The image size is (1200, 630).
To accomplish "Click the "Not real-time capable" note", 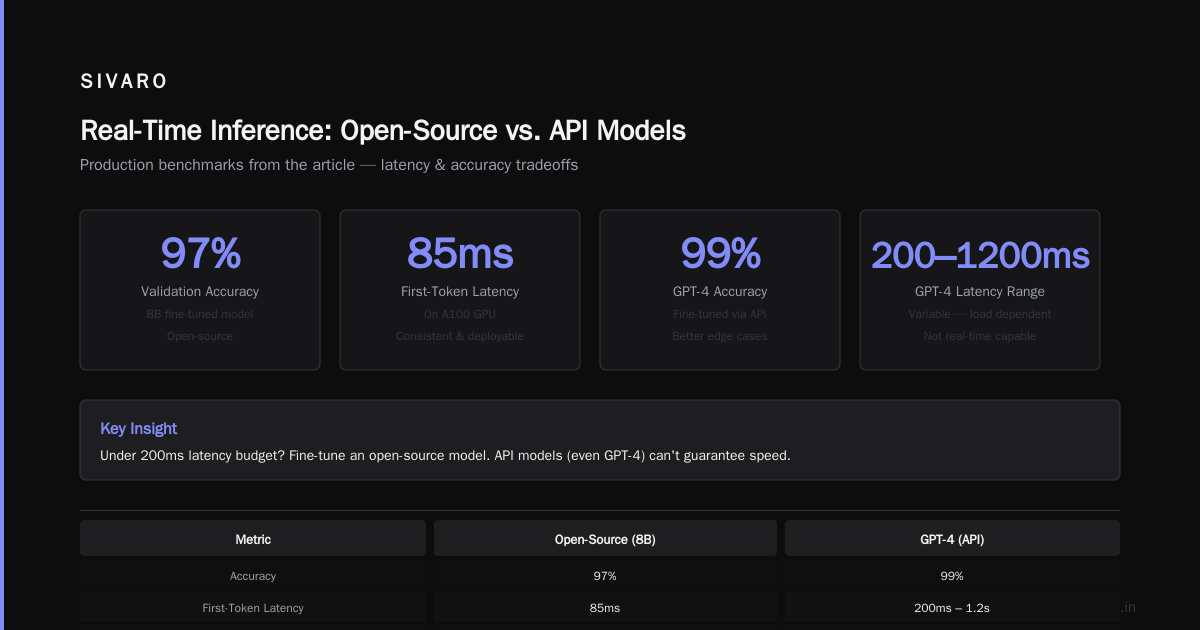I will 980,336.
